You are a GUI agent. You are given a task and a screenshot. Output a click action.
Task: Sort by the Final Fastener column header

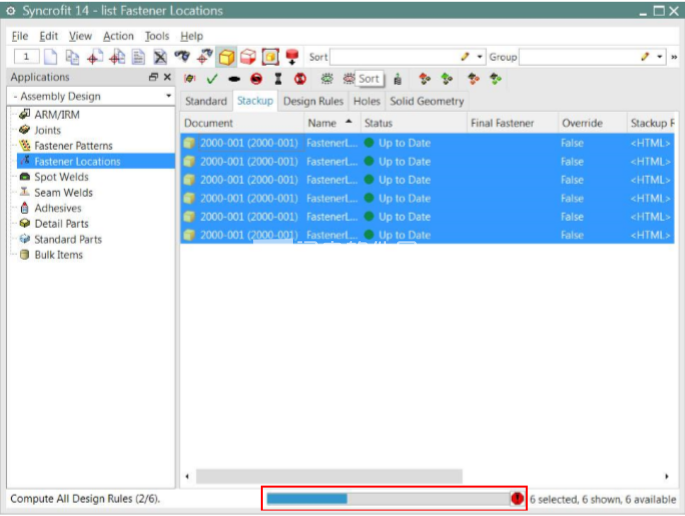pyautogui.click(x=512, y=123)
